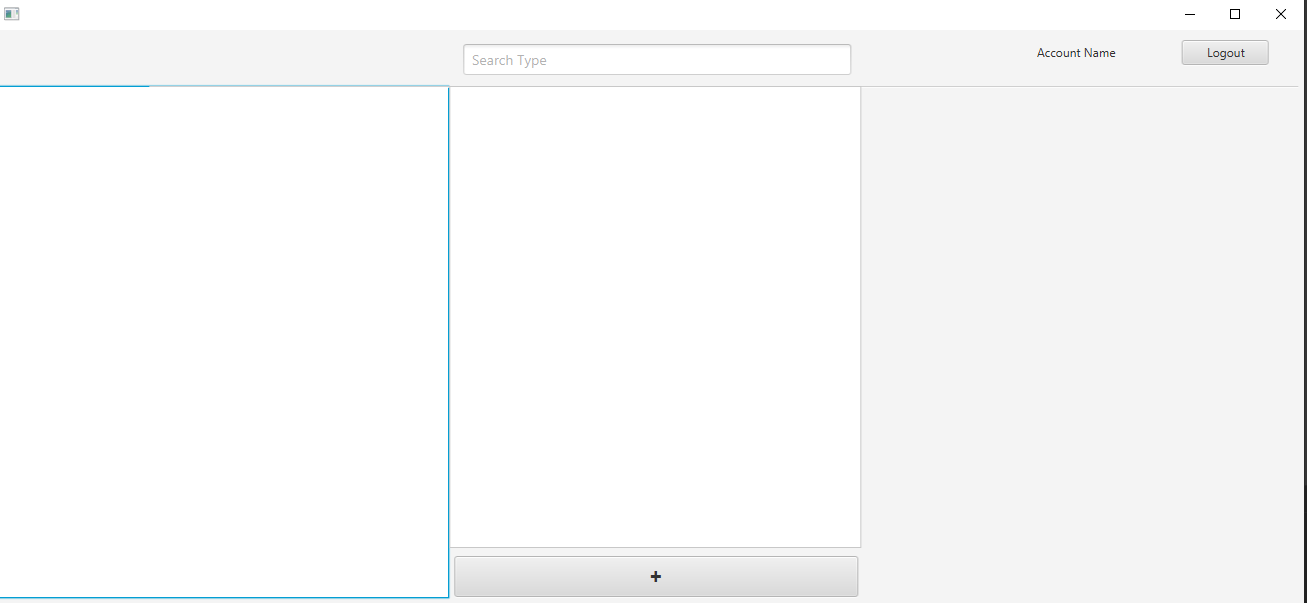Maximize the application window
The height and width of the screenshot is (603, 1307).
pyautogui.click(x=1235, y=14)
